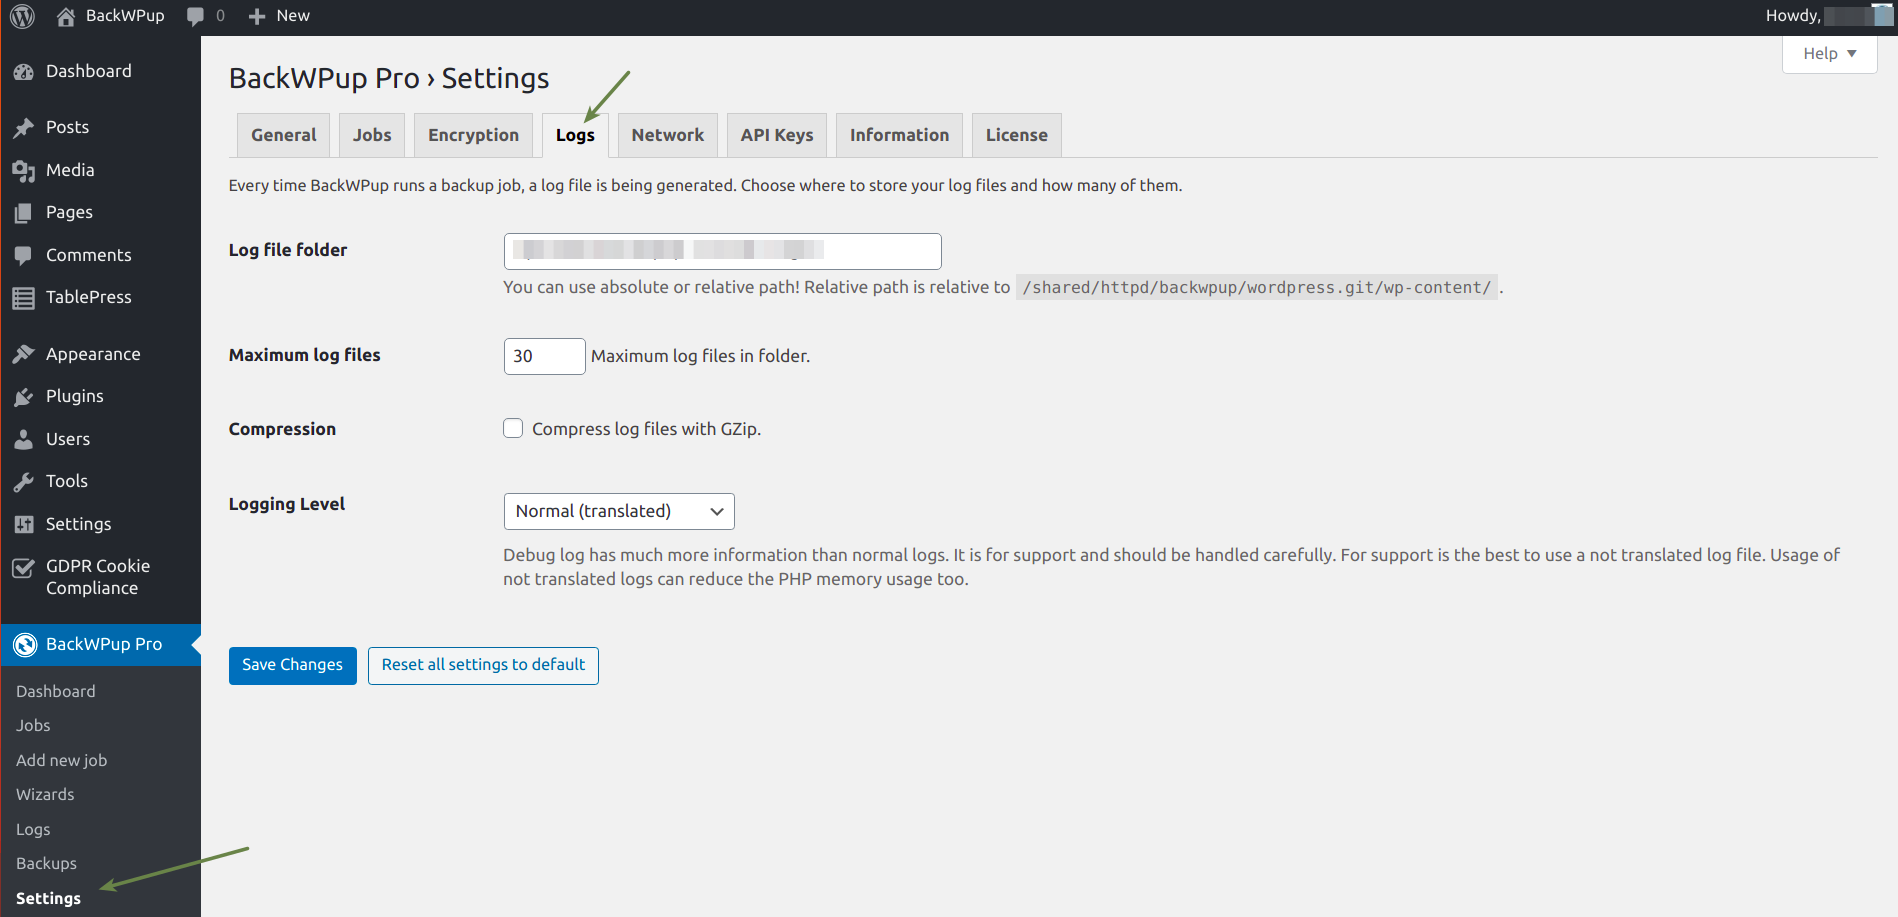Open the Pages menu item

pos(100,213)
